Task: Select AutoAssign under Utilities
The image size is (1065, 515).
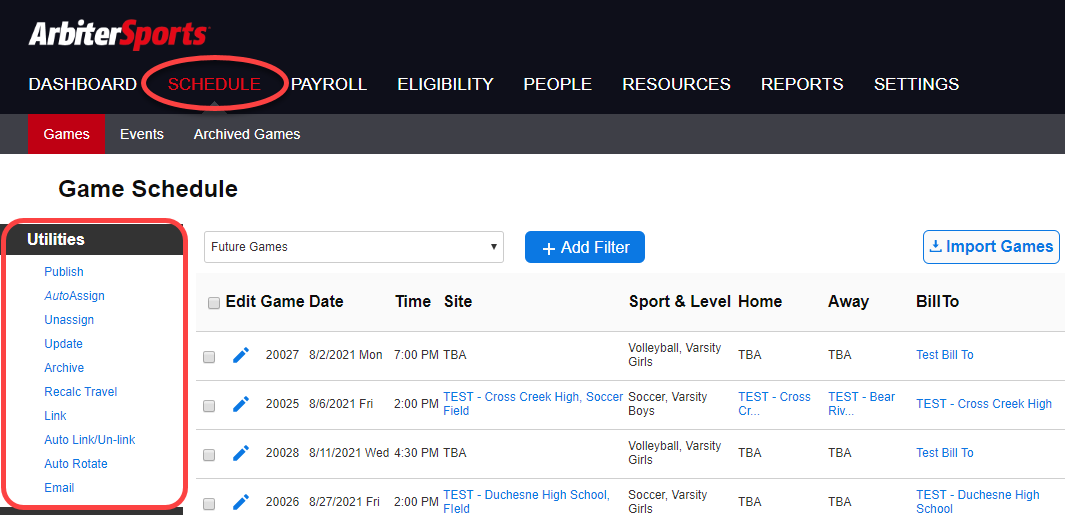Action: (x=75, y=296)
